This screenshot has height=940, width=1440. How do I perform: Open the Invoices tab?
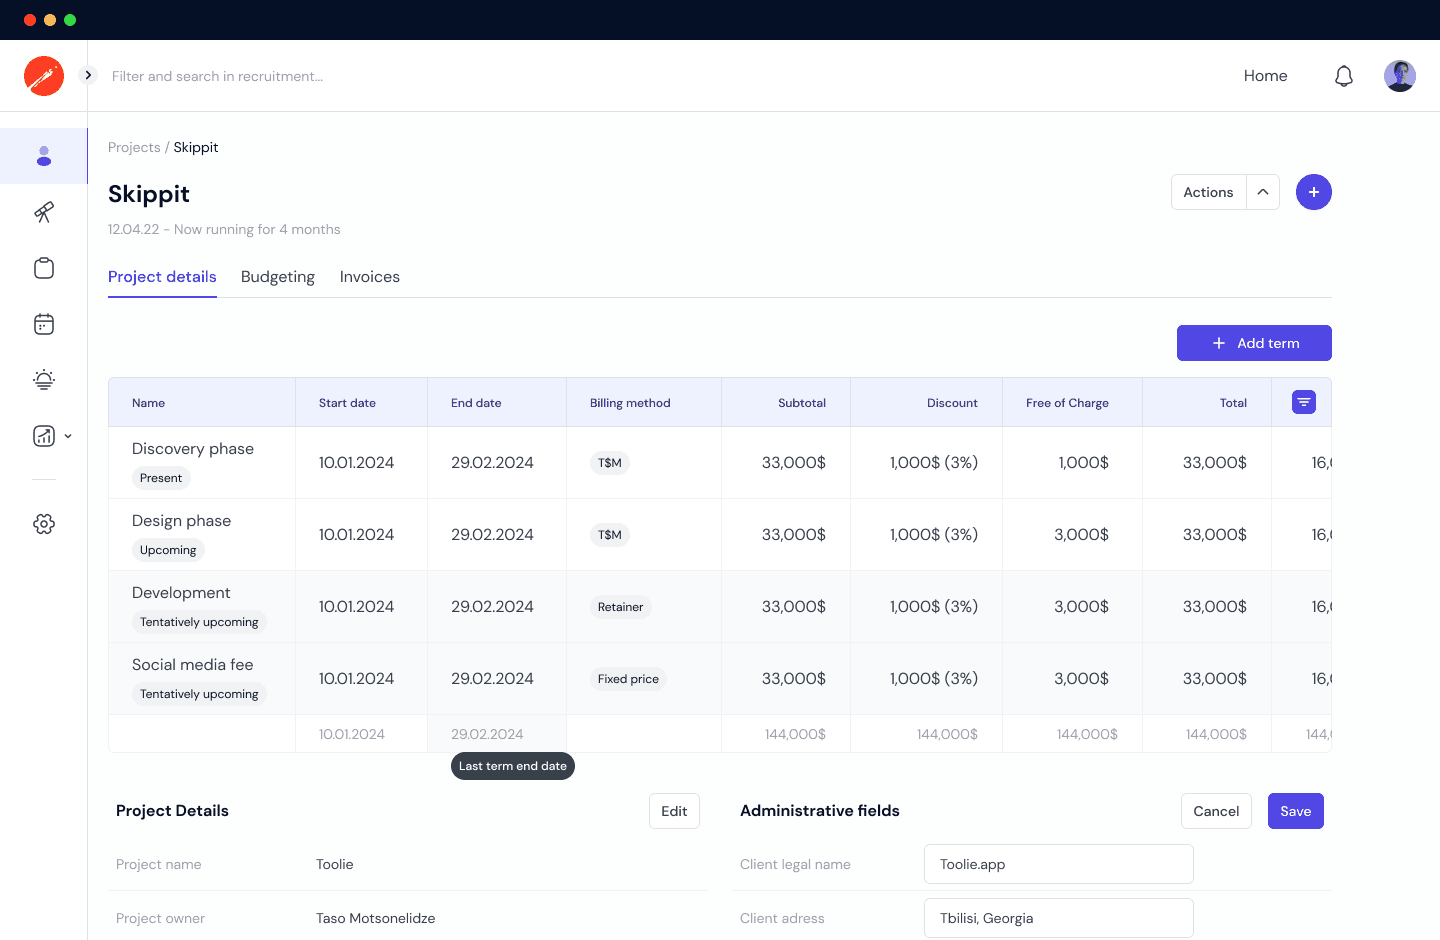369,276
